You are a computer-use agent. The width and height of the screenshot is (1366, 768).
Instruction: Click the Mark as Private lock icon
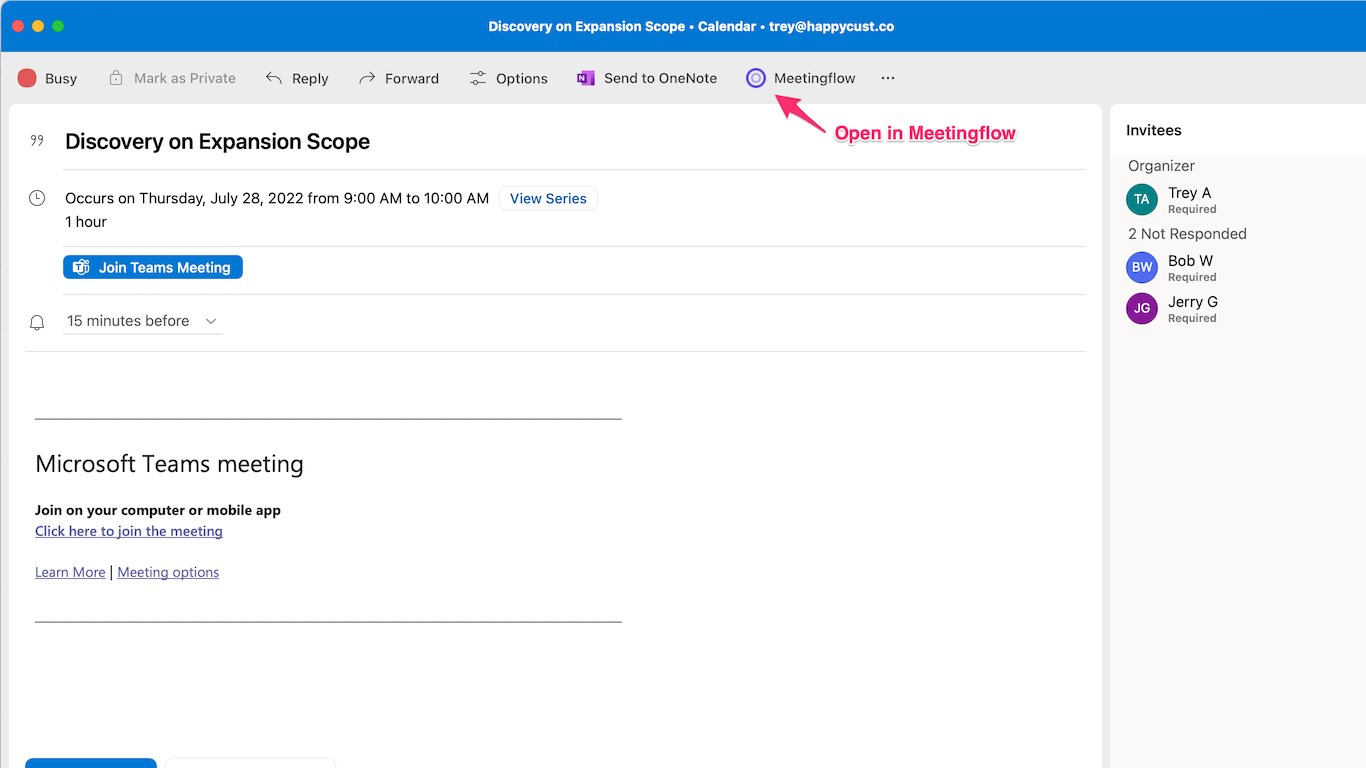click(x=116, y=78)
